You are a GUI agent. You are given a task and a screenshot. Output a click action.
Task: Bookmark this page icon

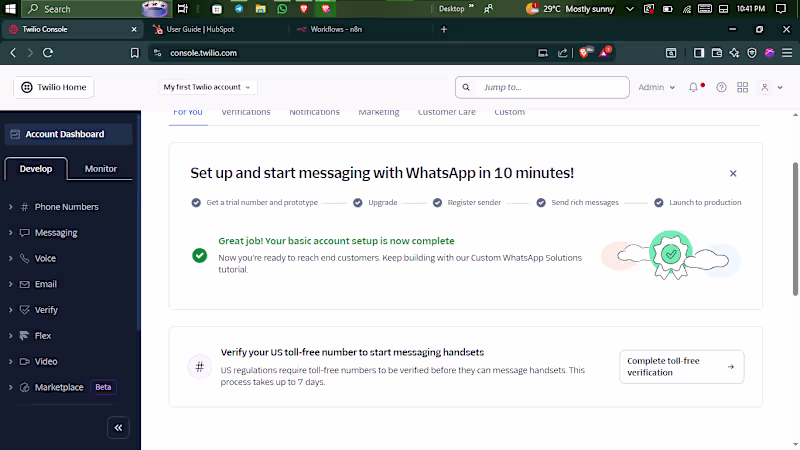coord(134,53)
